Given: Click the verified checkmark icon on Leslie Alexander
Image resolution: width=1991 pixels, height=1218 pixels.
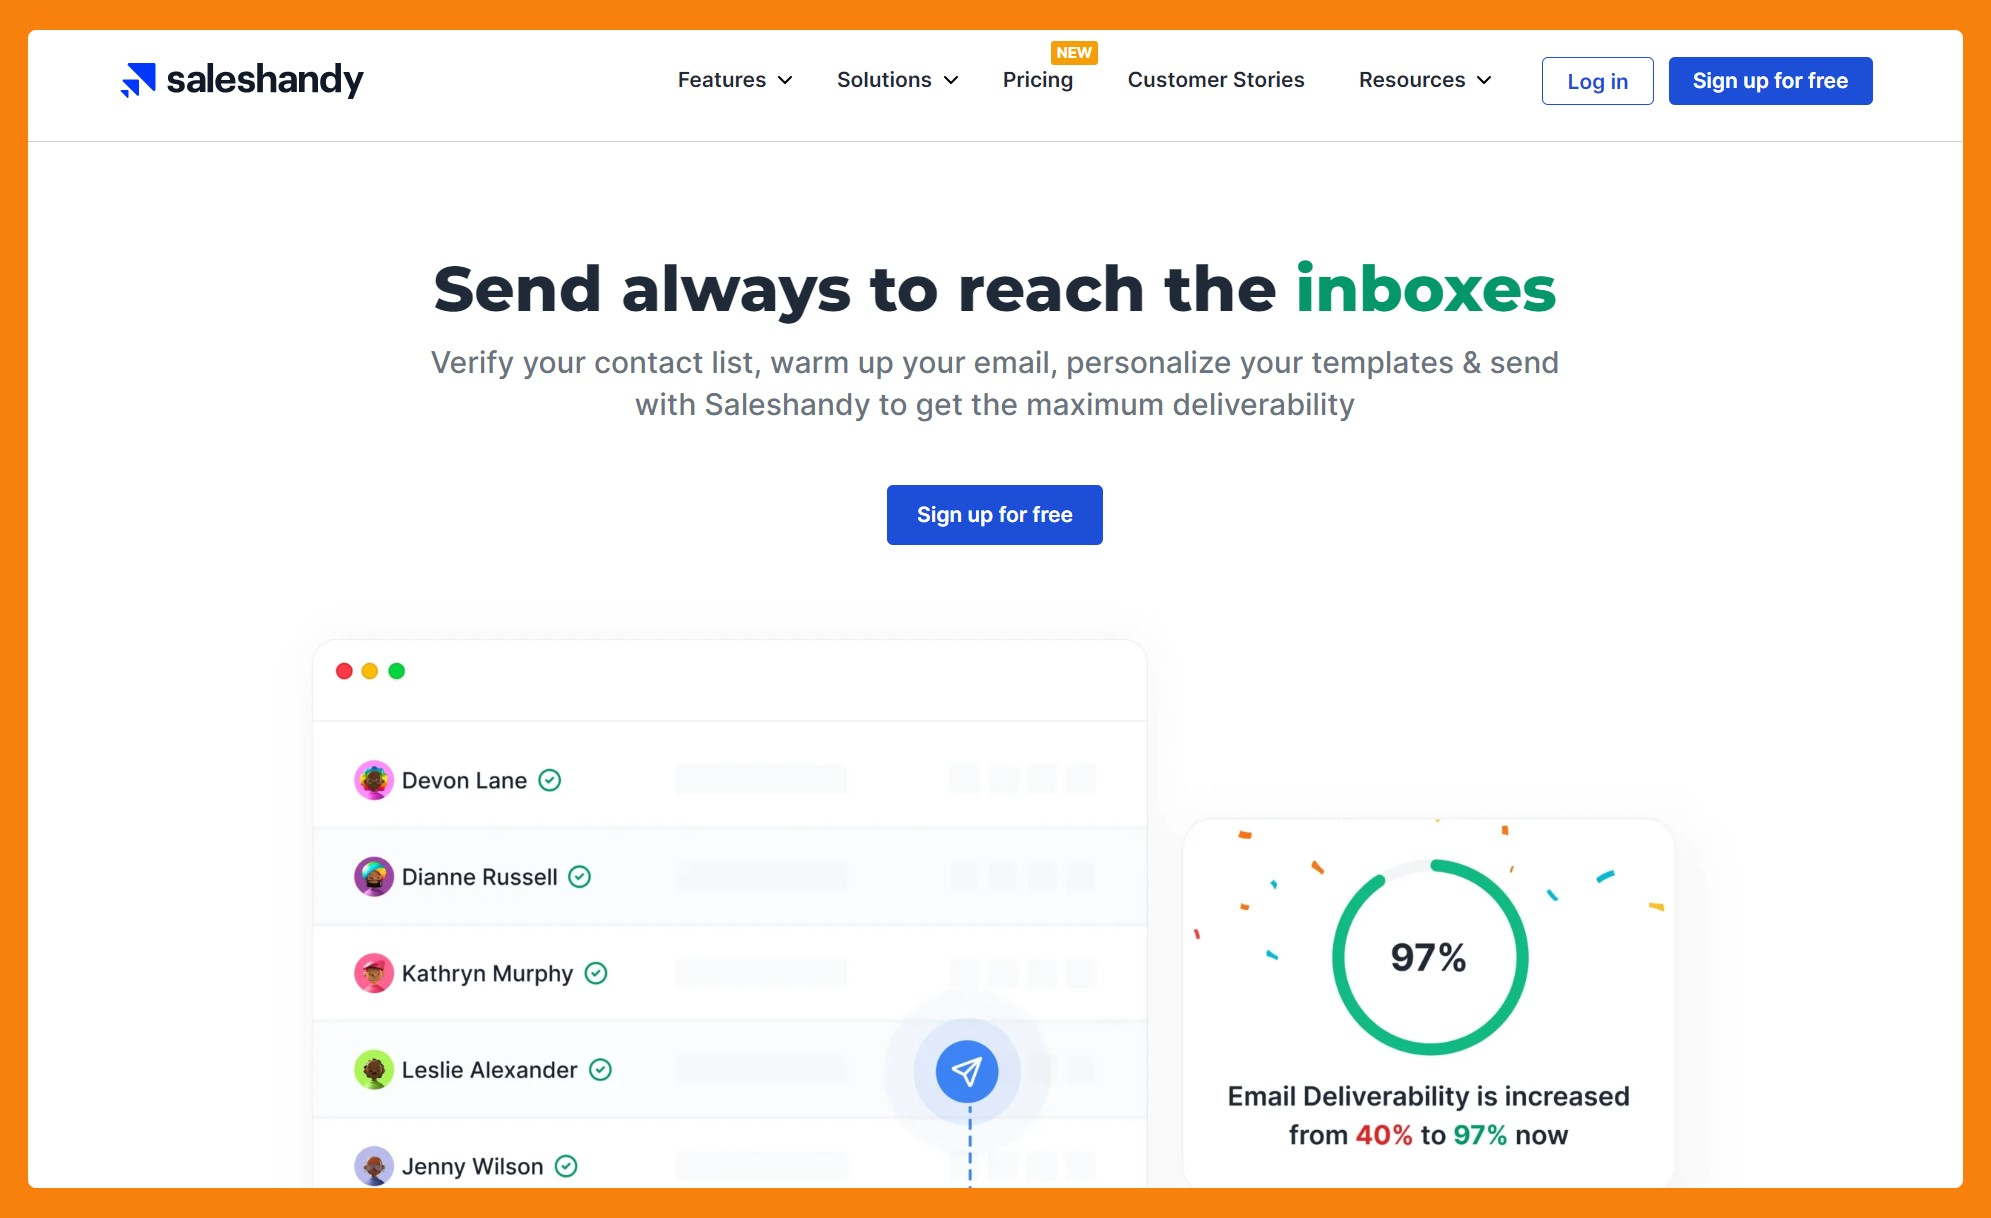Looking at the screenshot, I should 602,1069.
